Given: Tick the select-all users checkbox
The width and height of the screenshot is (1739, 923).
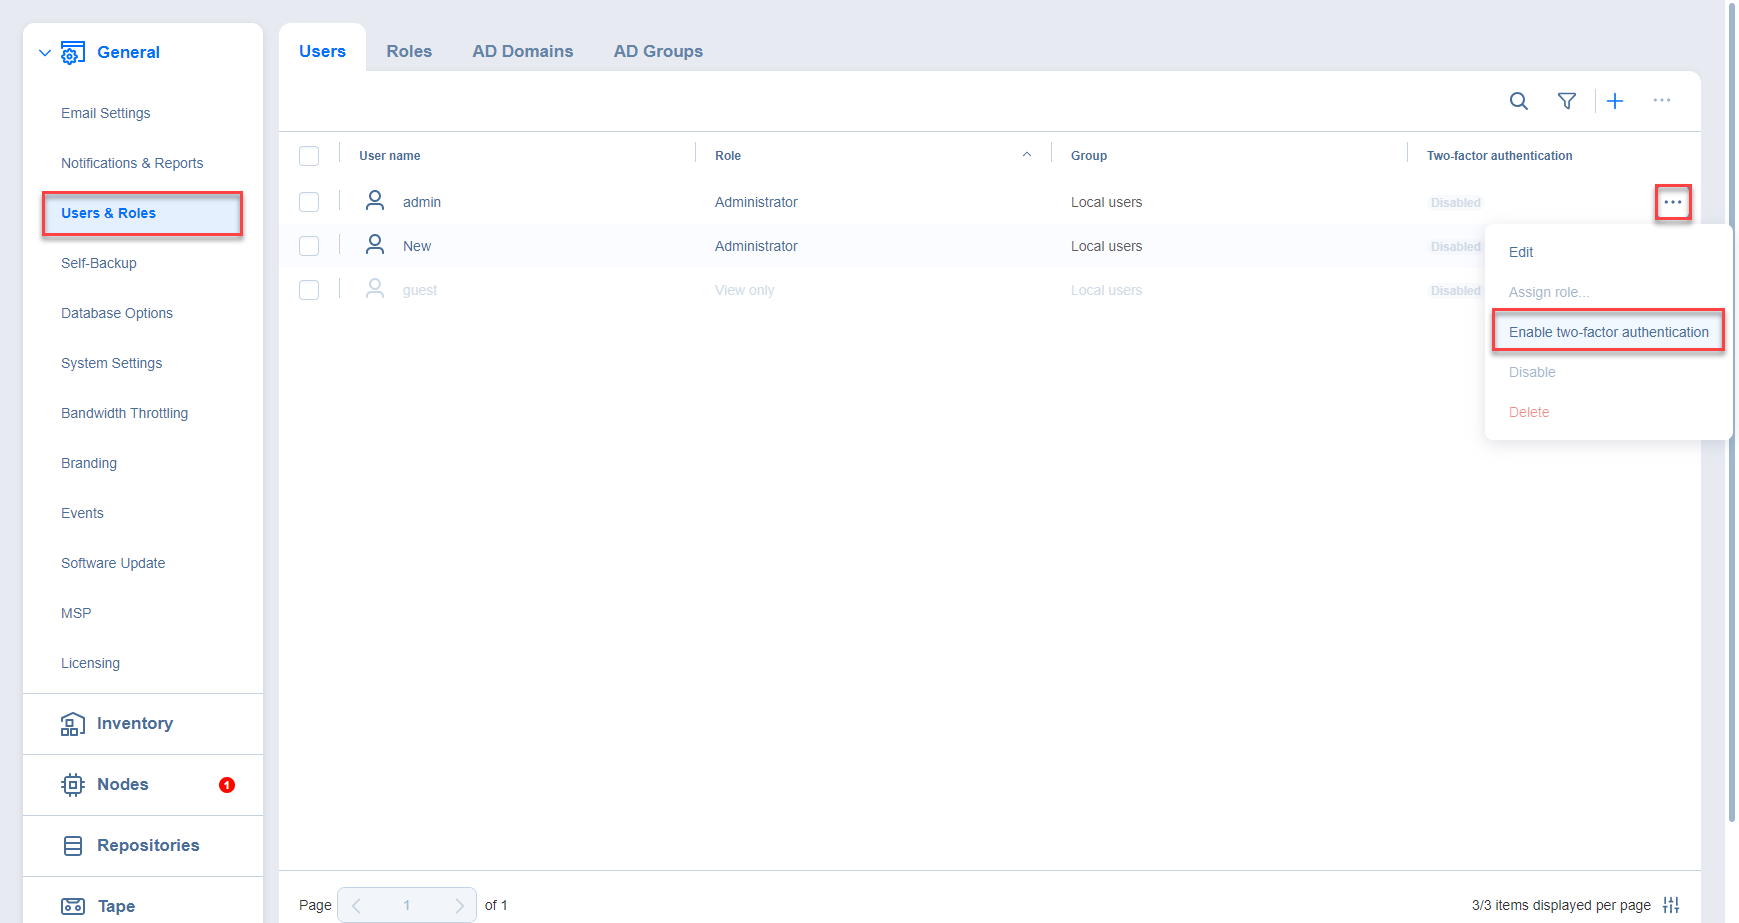Looking at the screenshot, I should click(309, 156).
